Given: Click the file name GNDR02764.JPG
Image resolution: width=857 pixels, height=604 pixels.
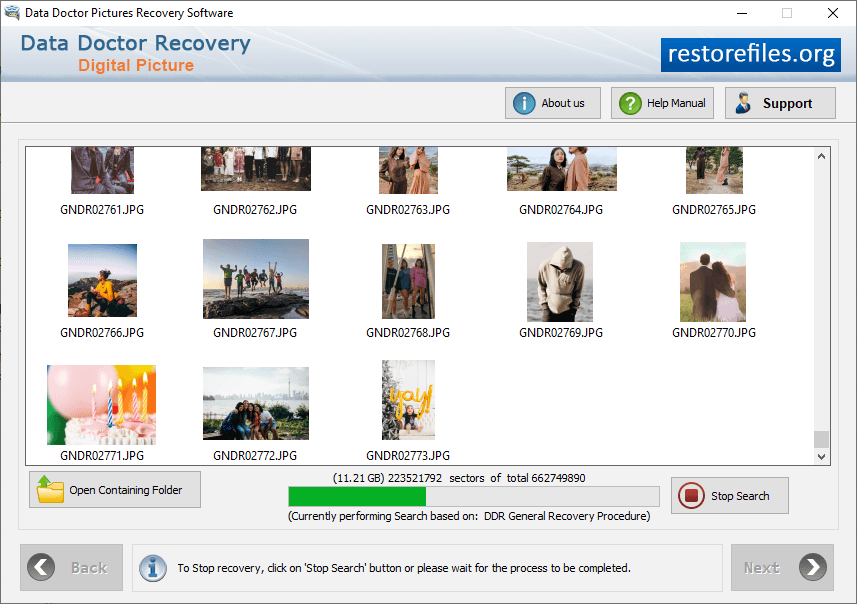Looking at the screenshot, I should click(x=561, y=209).
